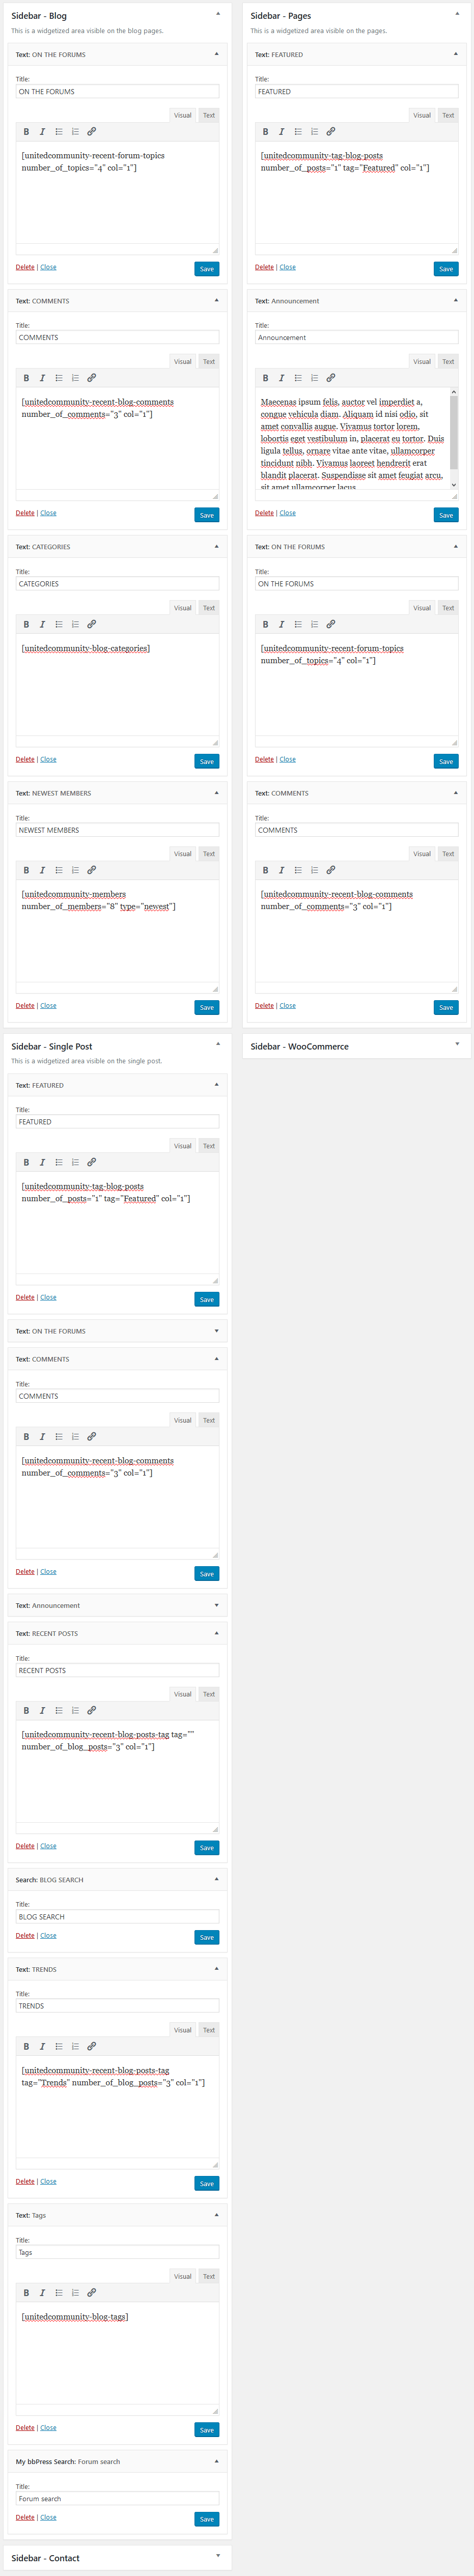This screenshot has height=2576, width=474.
Task: Click numbered list icon in NEWEST MEMBERS editor
Action: pyautogui.click(x=75, y=870)
